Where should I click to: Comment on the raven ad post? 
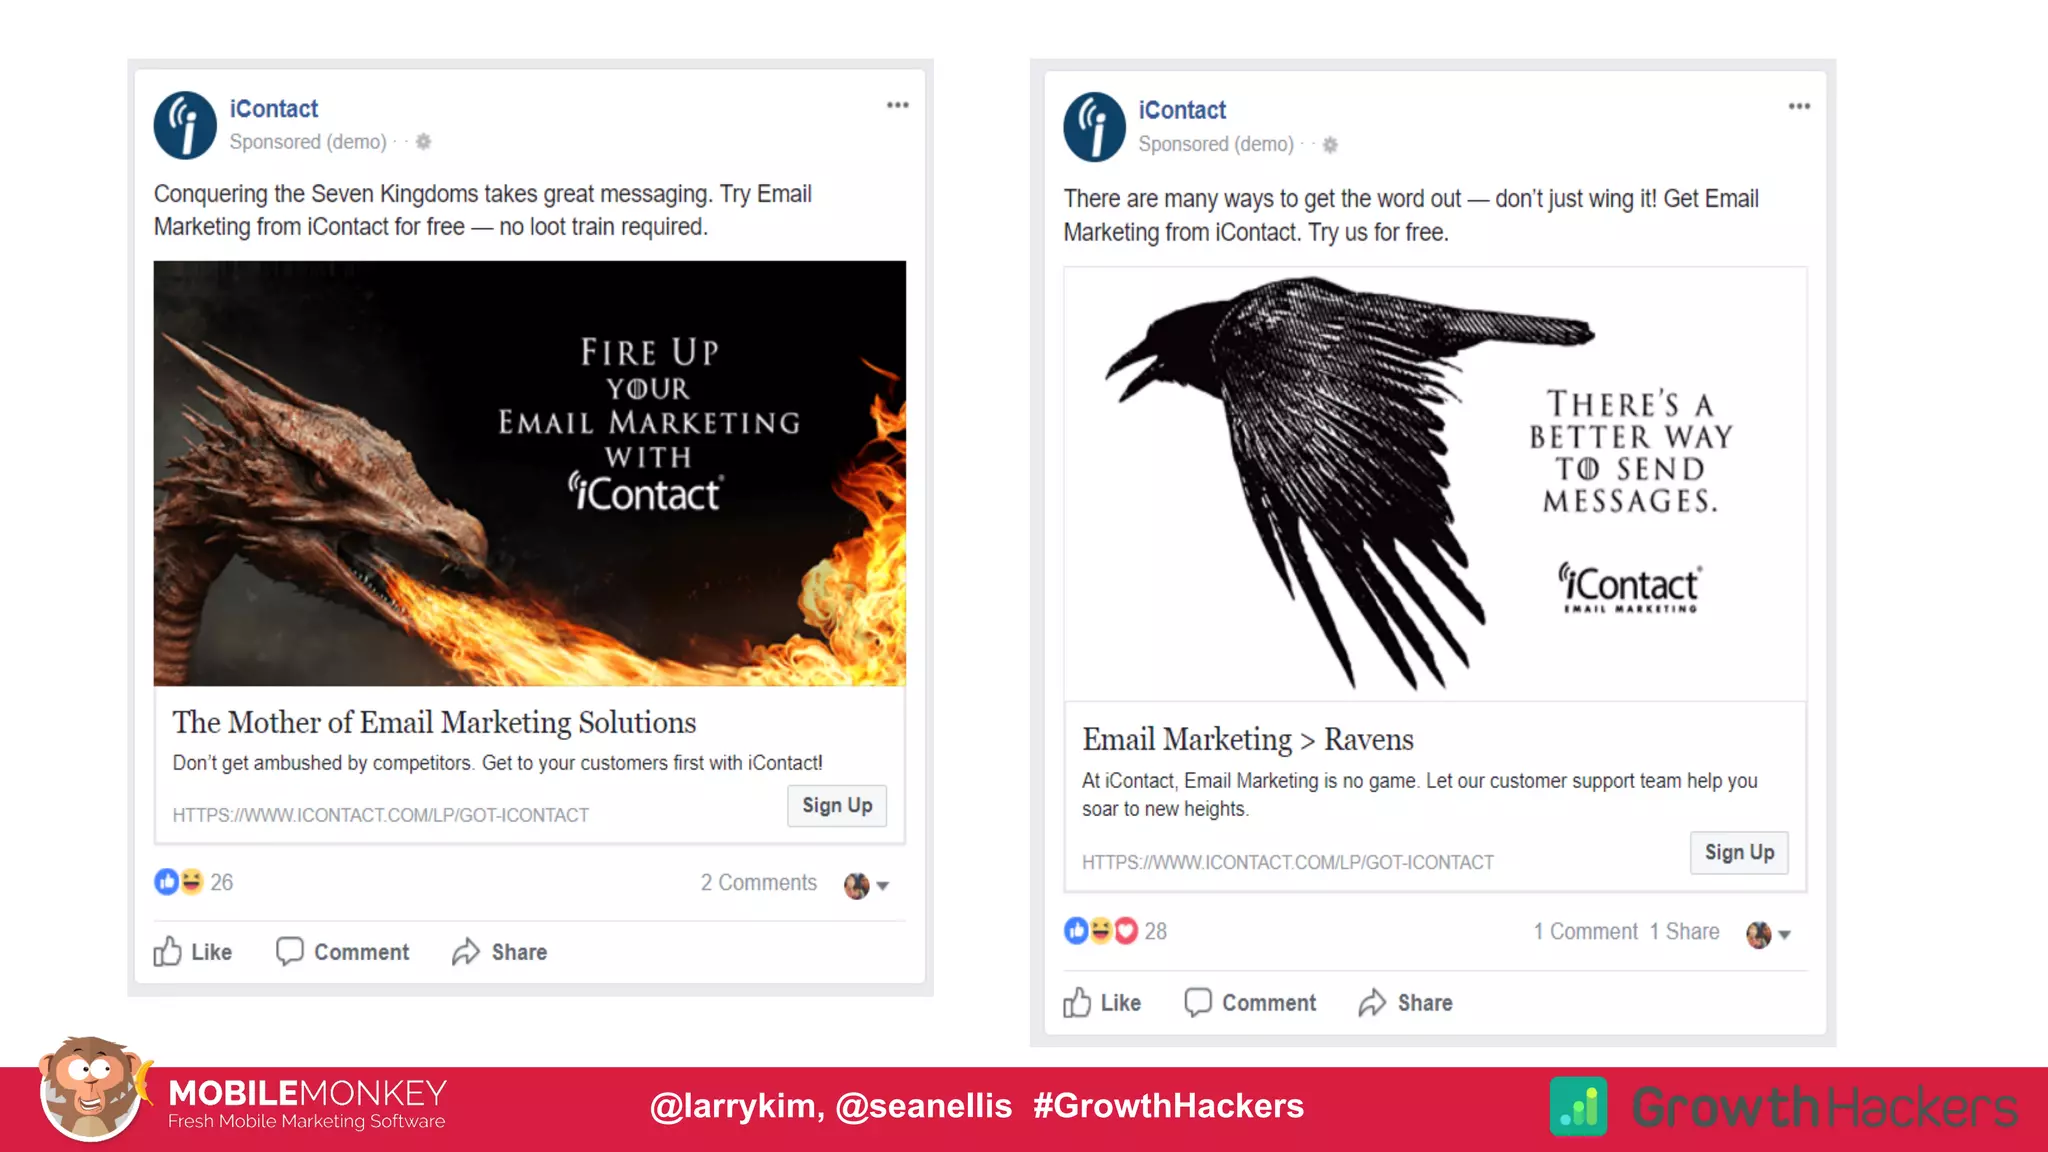(x=1250, y=1002)
